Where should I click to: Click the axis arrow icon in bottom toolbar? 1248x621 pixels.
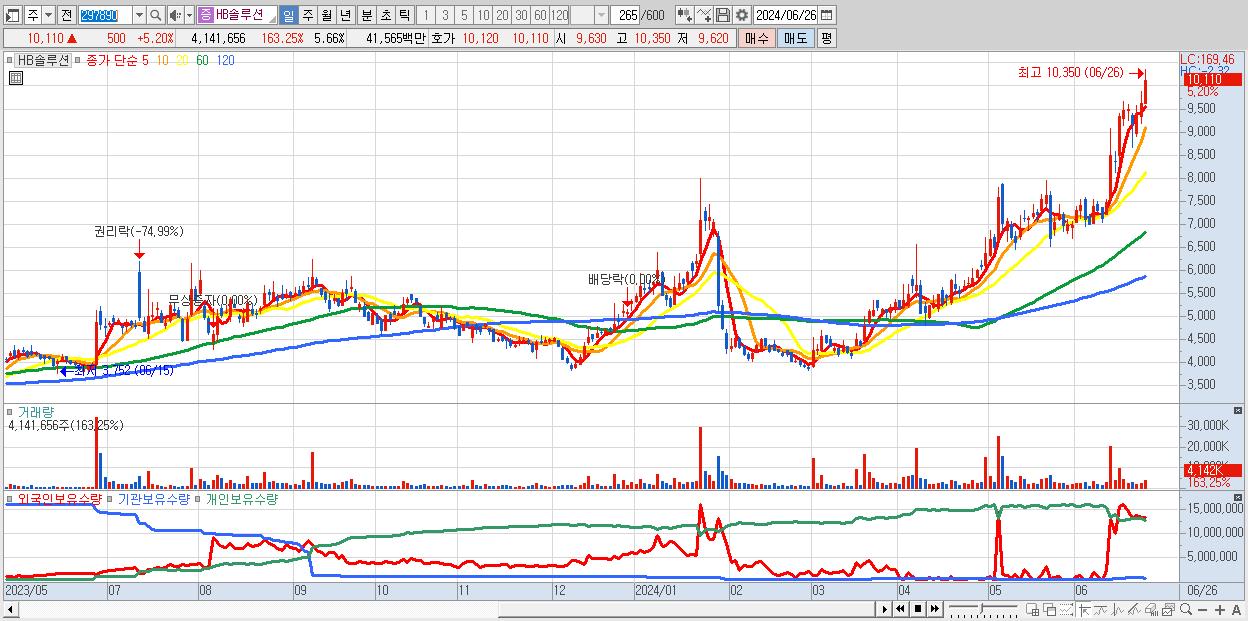click(x=1085, y=609)
